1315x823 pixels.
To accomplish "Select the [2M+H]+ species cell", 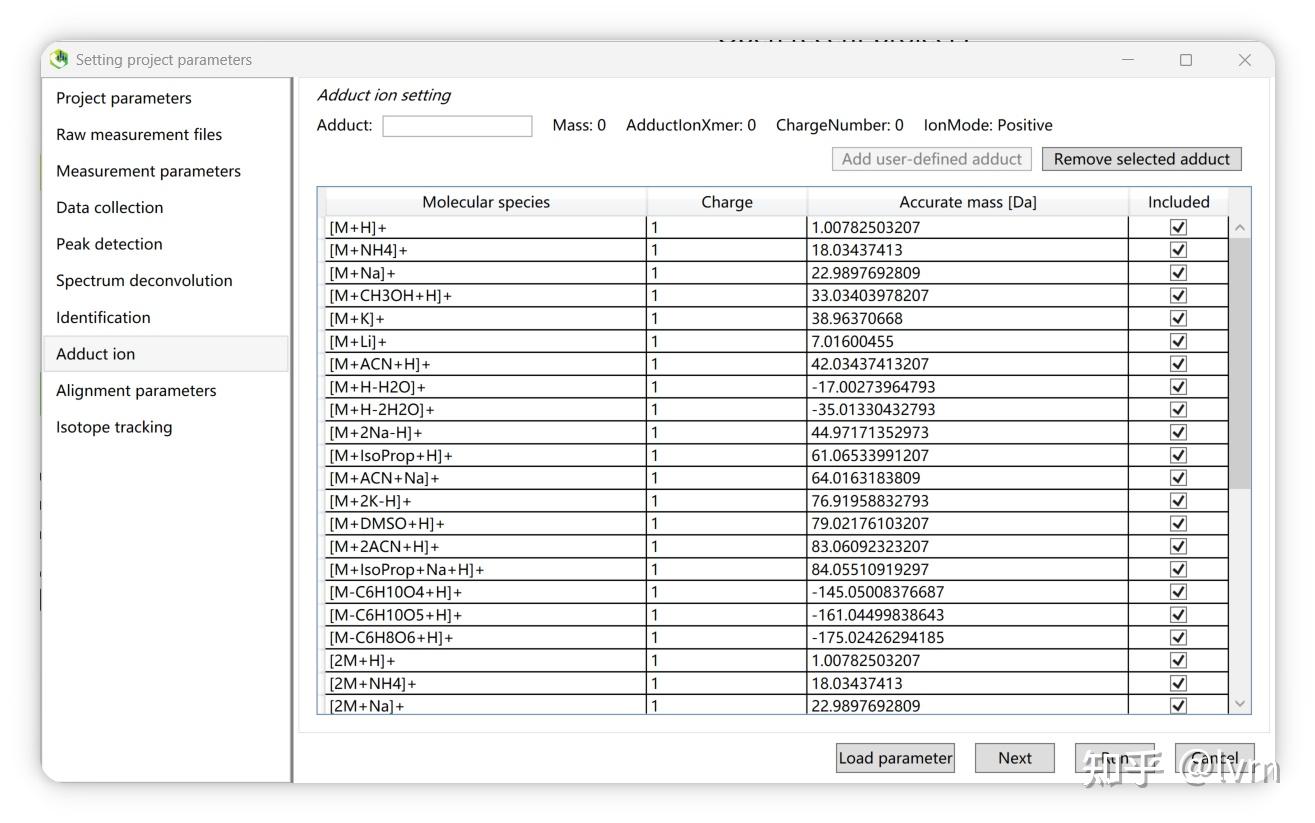I will click(x=486, y=661).
